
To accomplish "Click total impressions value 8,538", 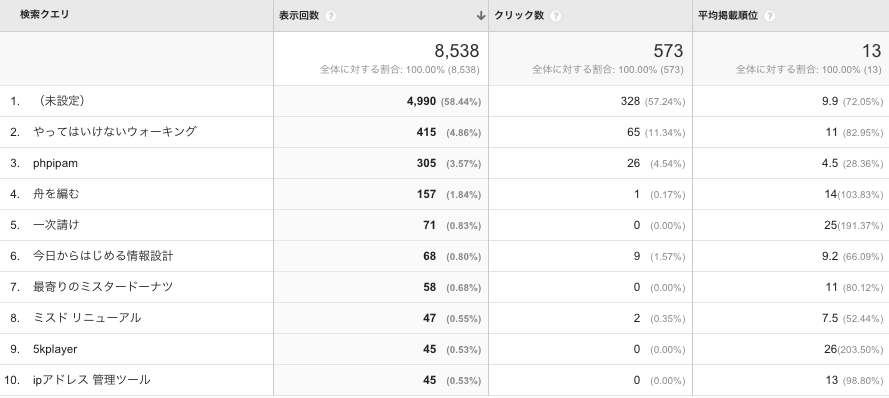I will point(457,51).
